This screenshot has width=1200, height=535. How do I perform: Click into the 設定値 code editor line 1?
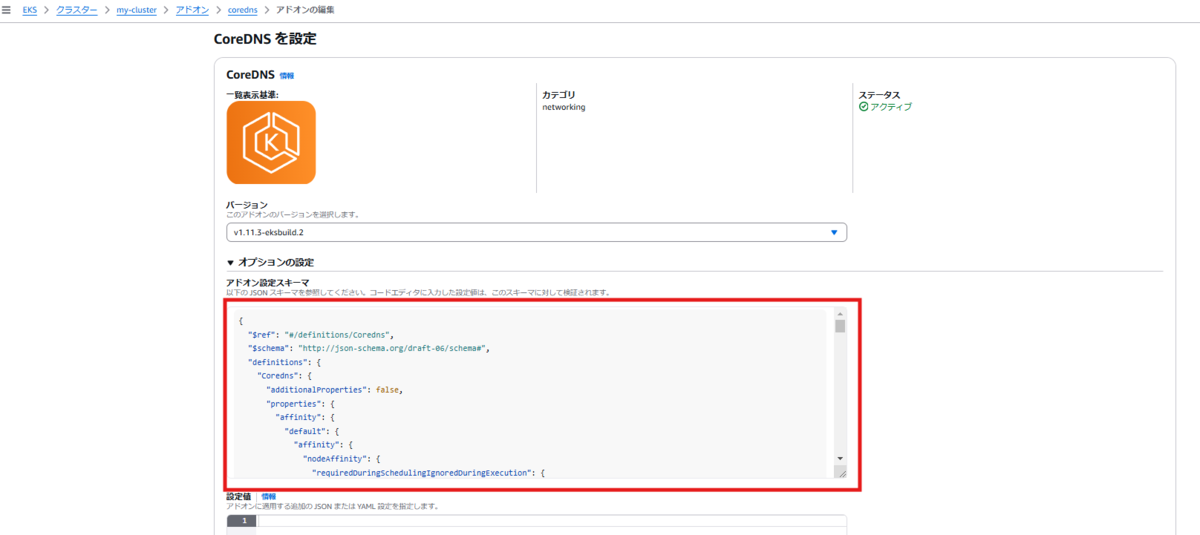[x=552, y=521]
